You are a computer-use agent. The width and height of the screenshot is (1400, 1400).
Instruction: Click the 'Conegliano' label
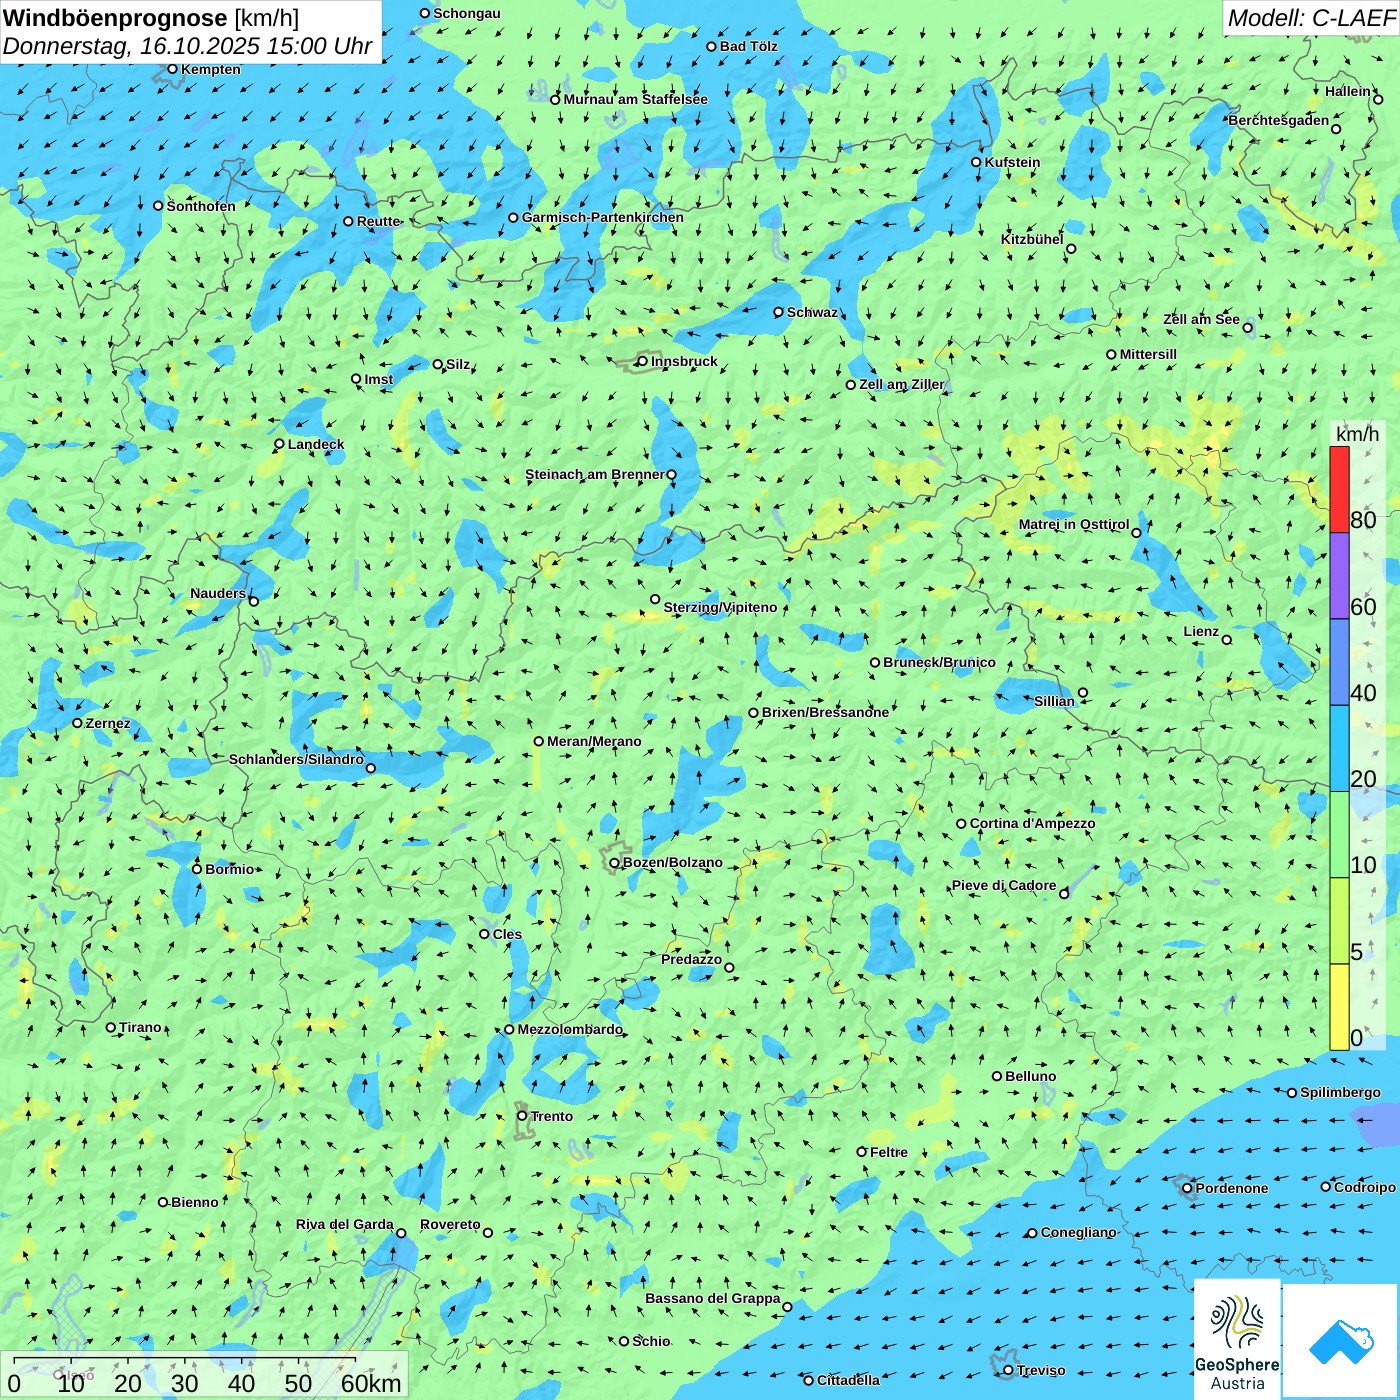1078,1232
